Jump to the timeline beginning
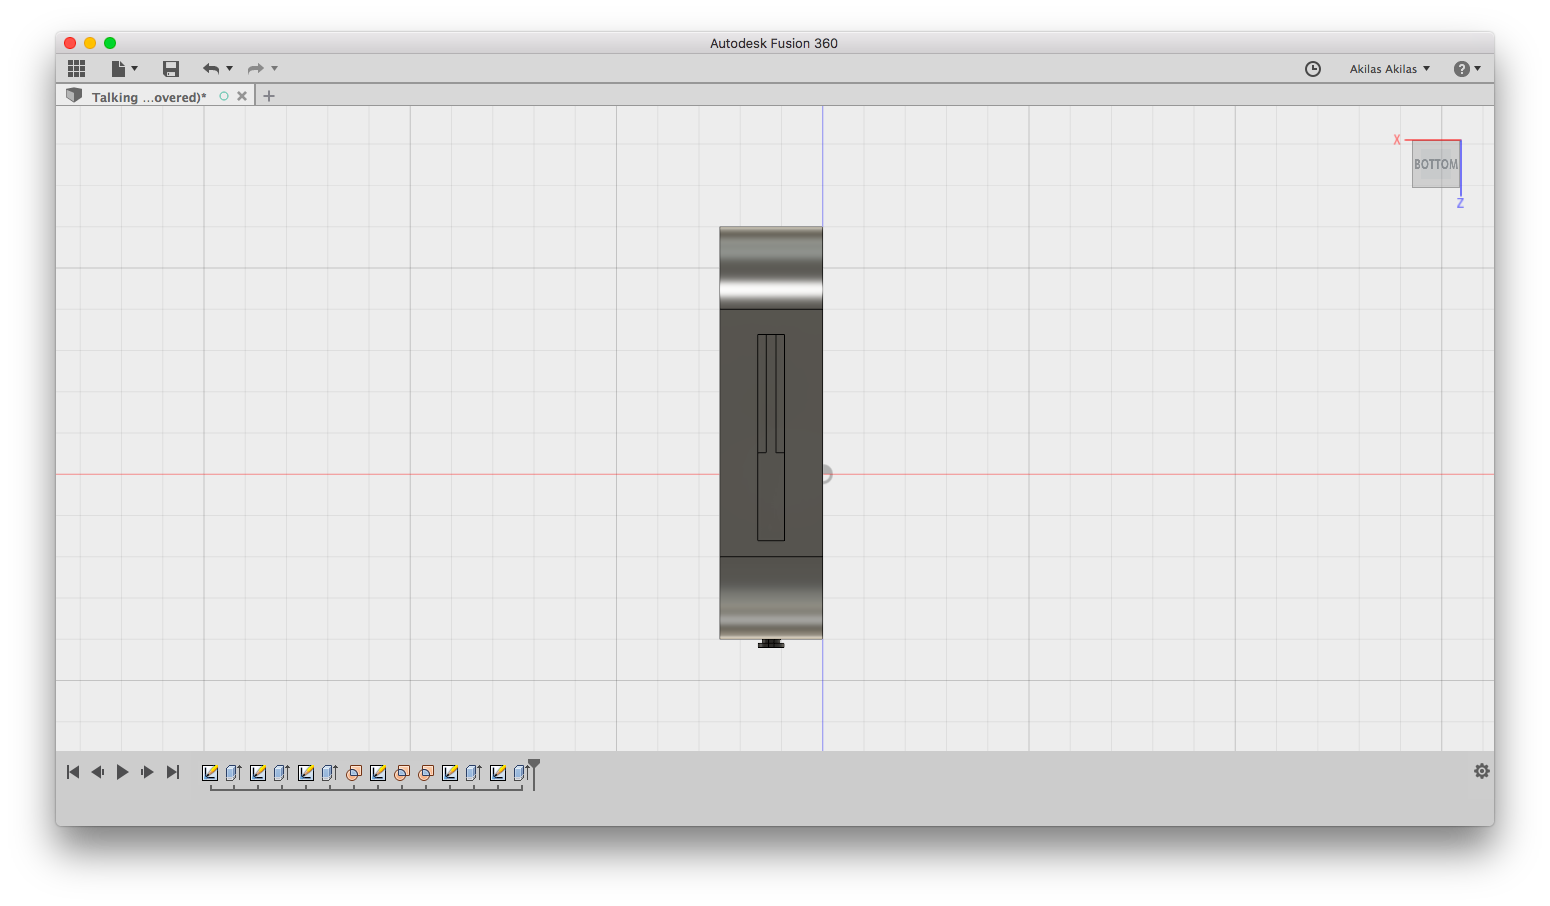Viewport: 1550px width, 906px height. pyautogui.click(x=73, y=772)
